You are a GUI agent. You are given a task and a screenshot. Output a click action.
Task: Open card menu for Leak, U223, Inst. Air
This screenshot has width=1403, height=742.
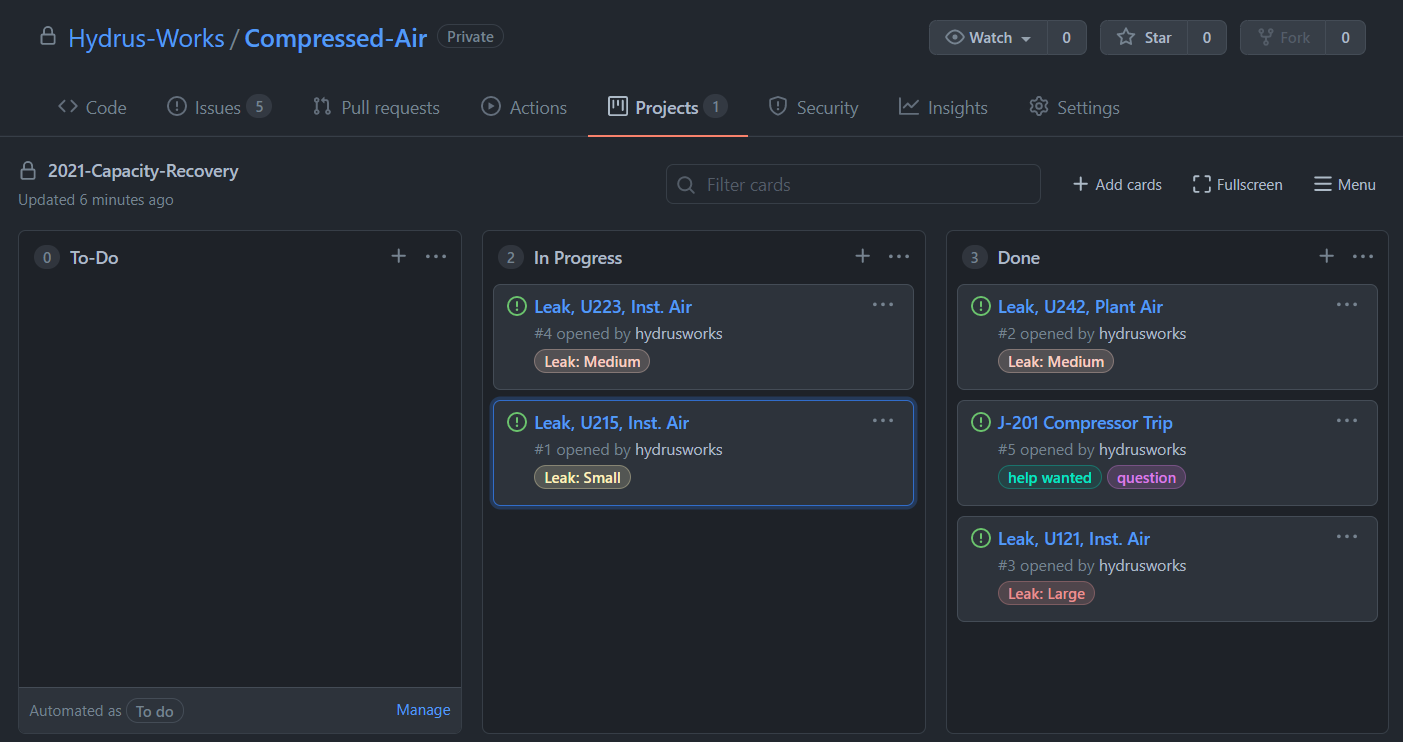point(883,305)
